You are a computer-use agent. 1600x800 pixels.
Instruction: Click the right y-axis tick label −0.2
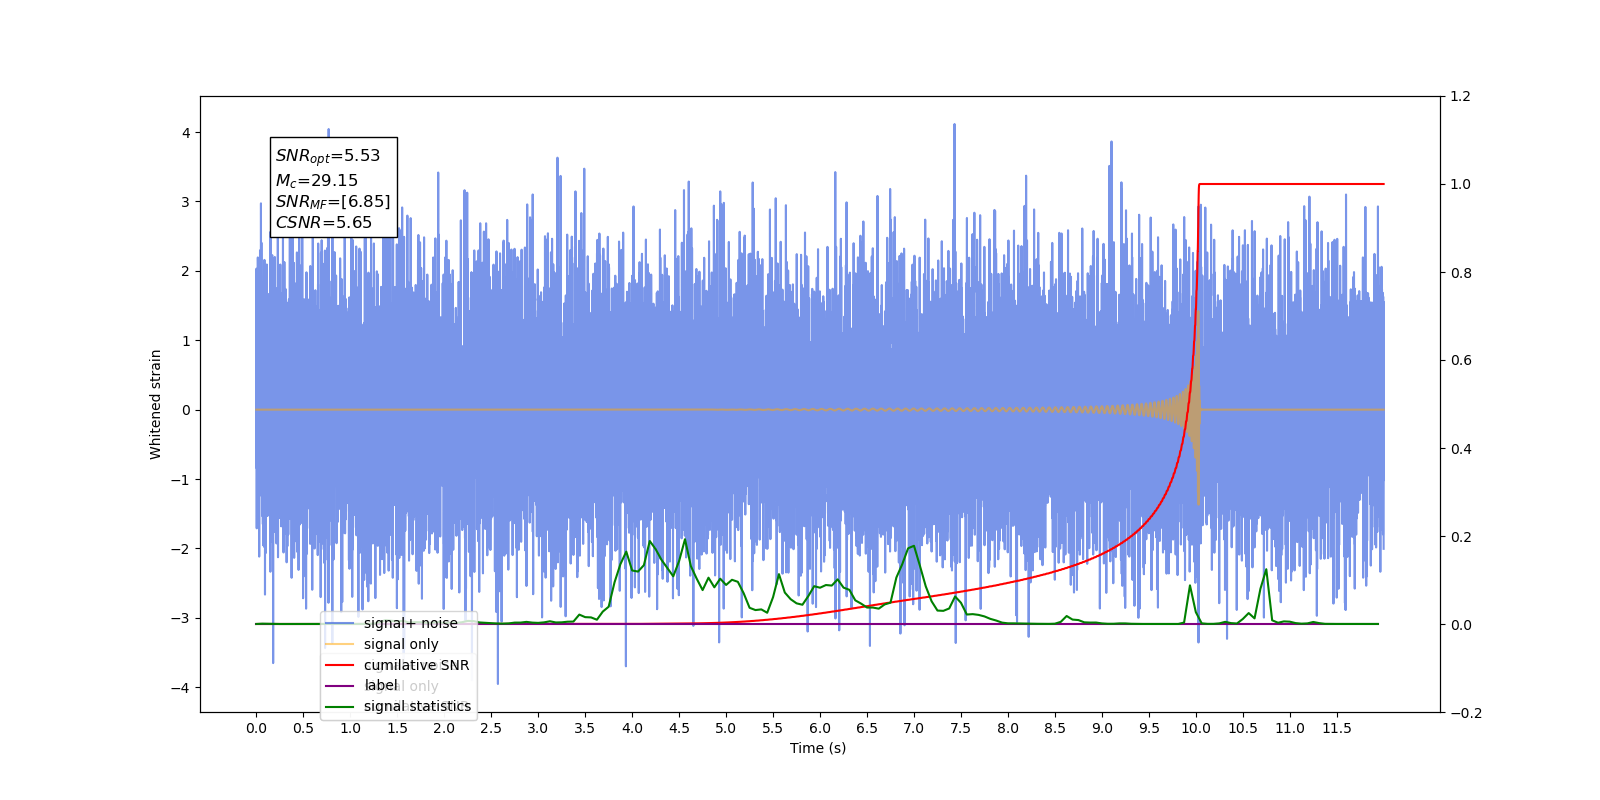pyautogui.click(x=1466, y=713)
